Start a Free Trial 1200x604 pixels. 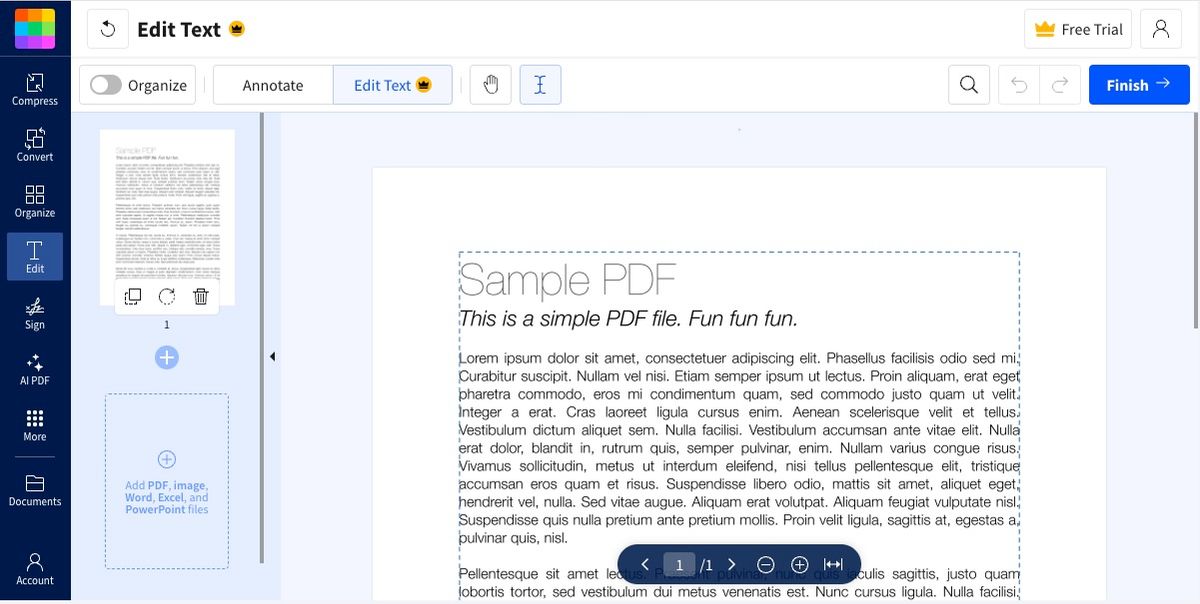point(1077,29)
